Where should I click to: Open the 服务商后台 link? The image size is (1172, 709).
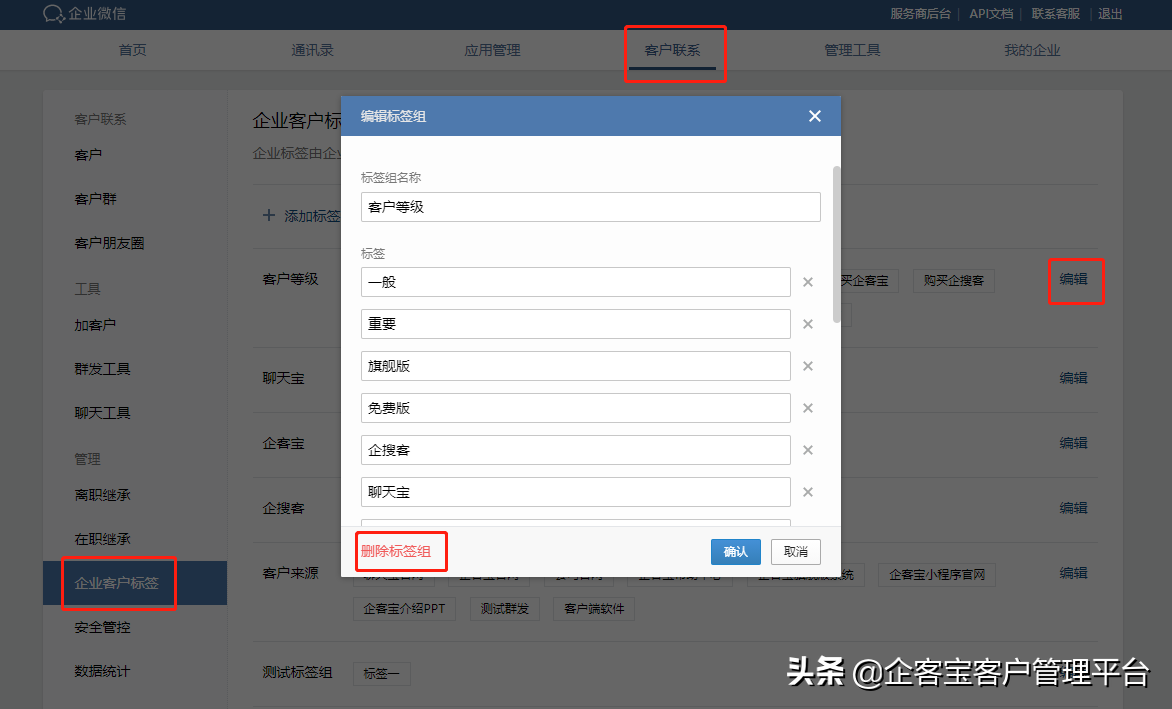point(920,13)
